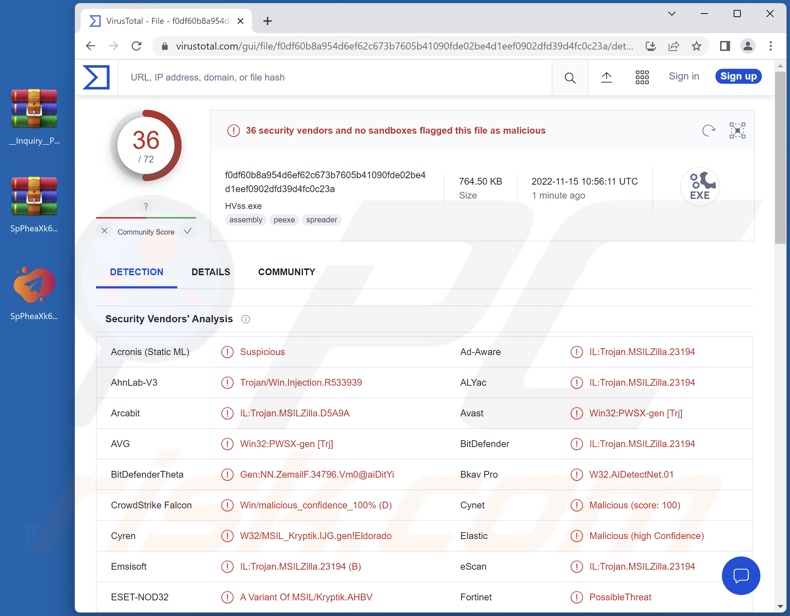Viewport: 790px width, 616px height.
Task: Click the 764.50 KB size value
Action: 480,181
